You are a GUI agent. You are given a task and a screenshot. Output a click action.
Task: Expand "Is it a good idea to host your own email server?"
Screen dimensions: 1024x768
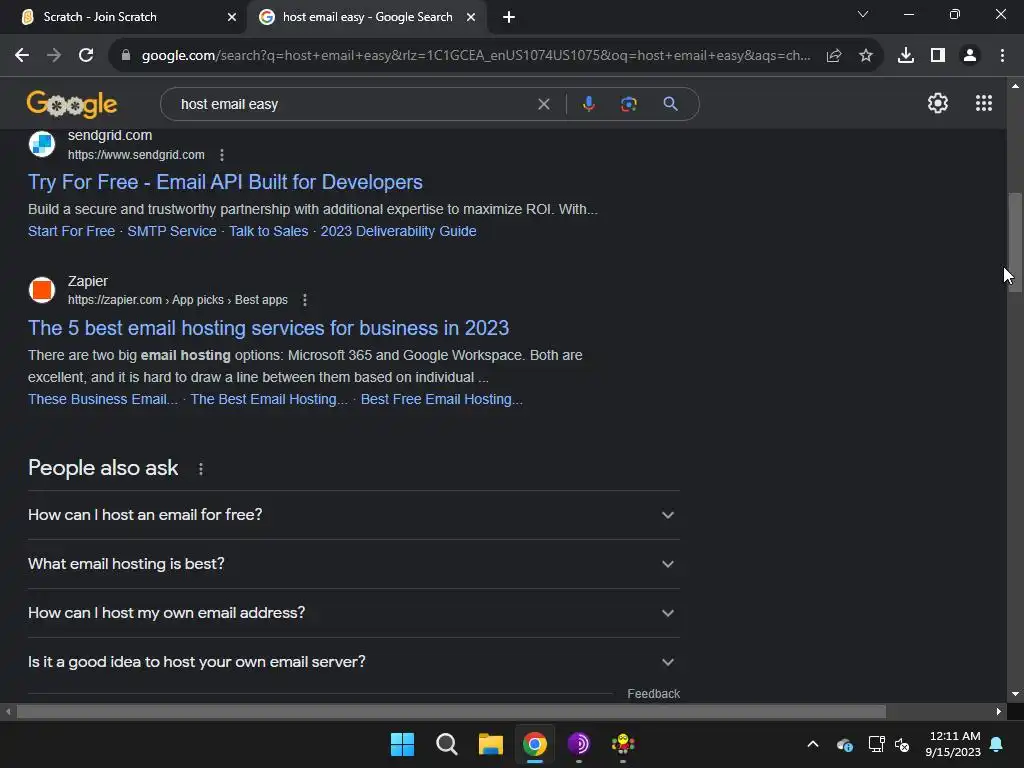click(x=353, y=662)
